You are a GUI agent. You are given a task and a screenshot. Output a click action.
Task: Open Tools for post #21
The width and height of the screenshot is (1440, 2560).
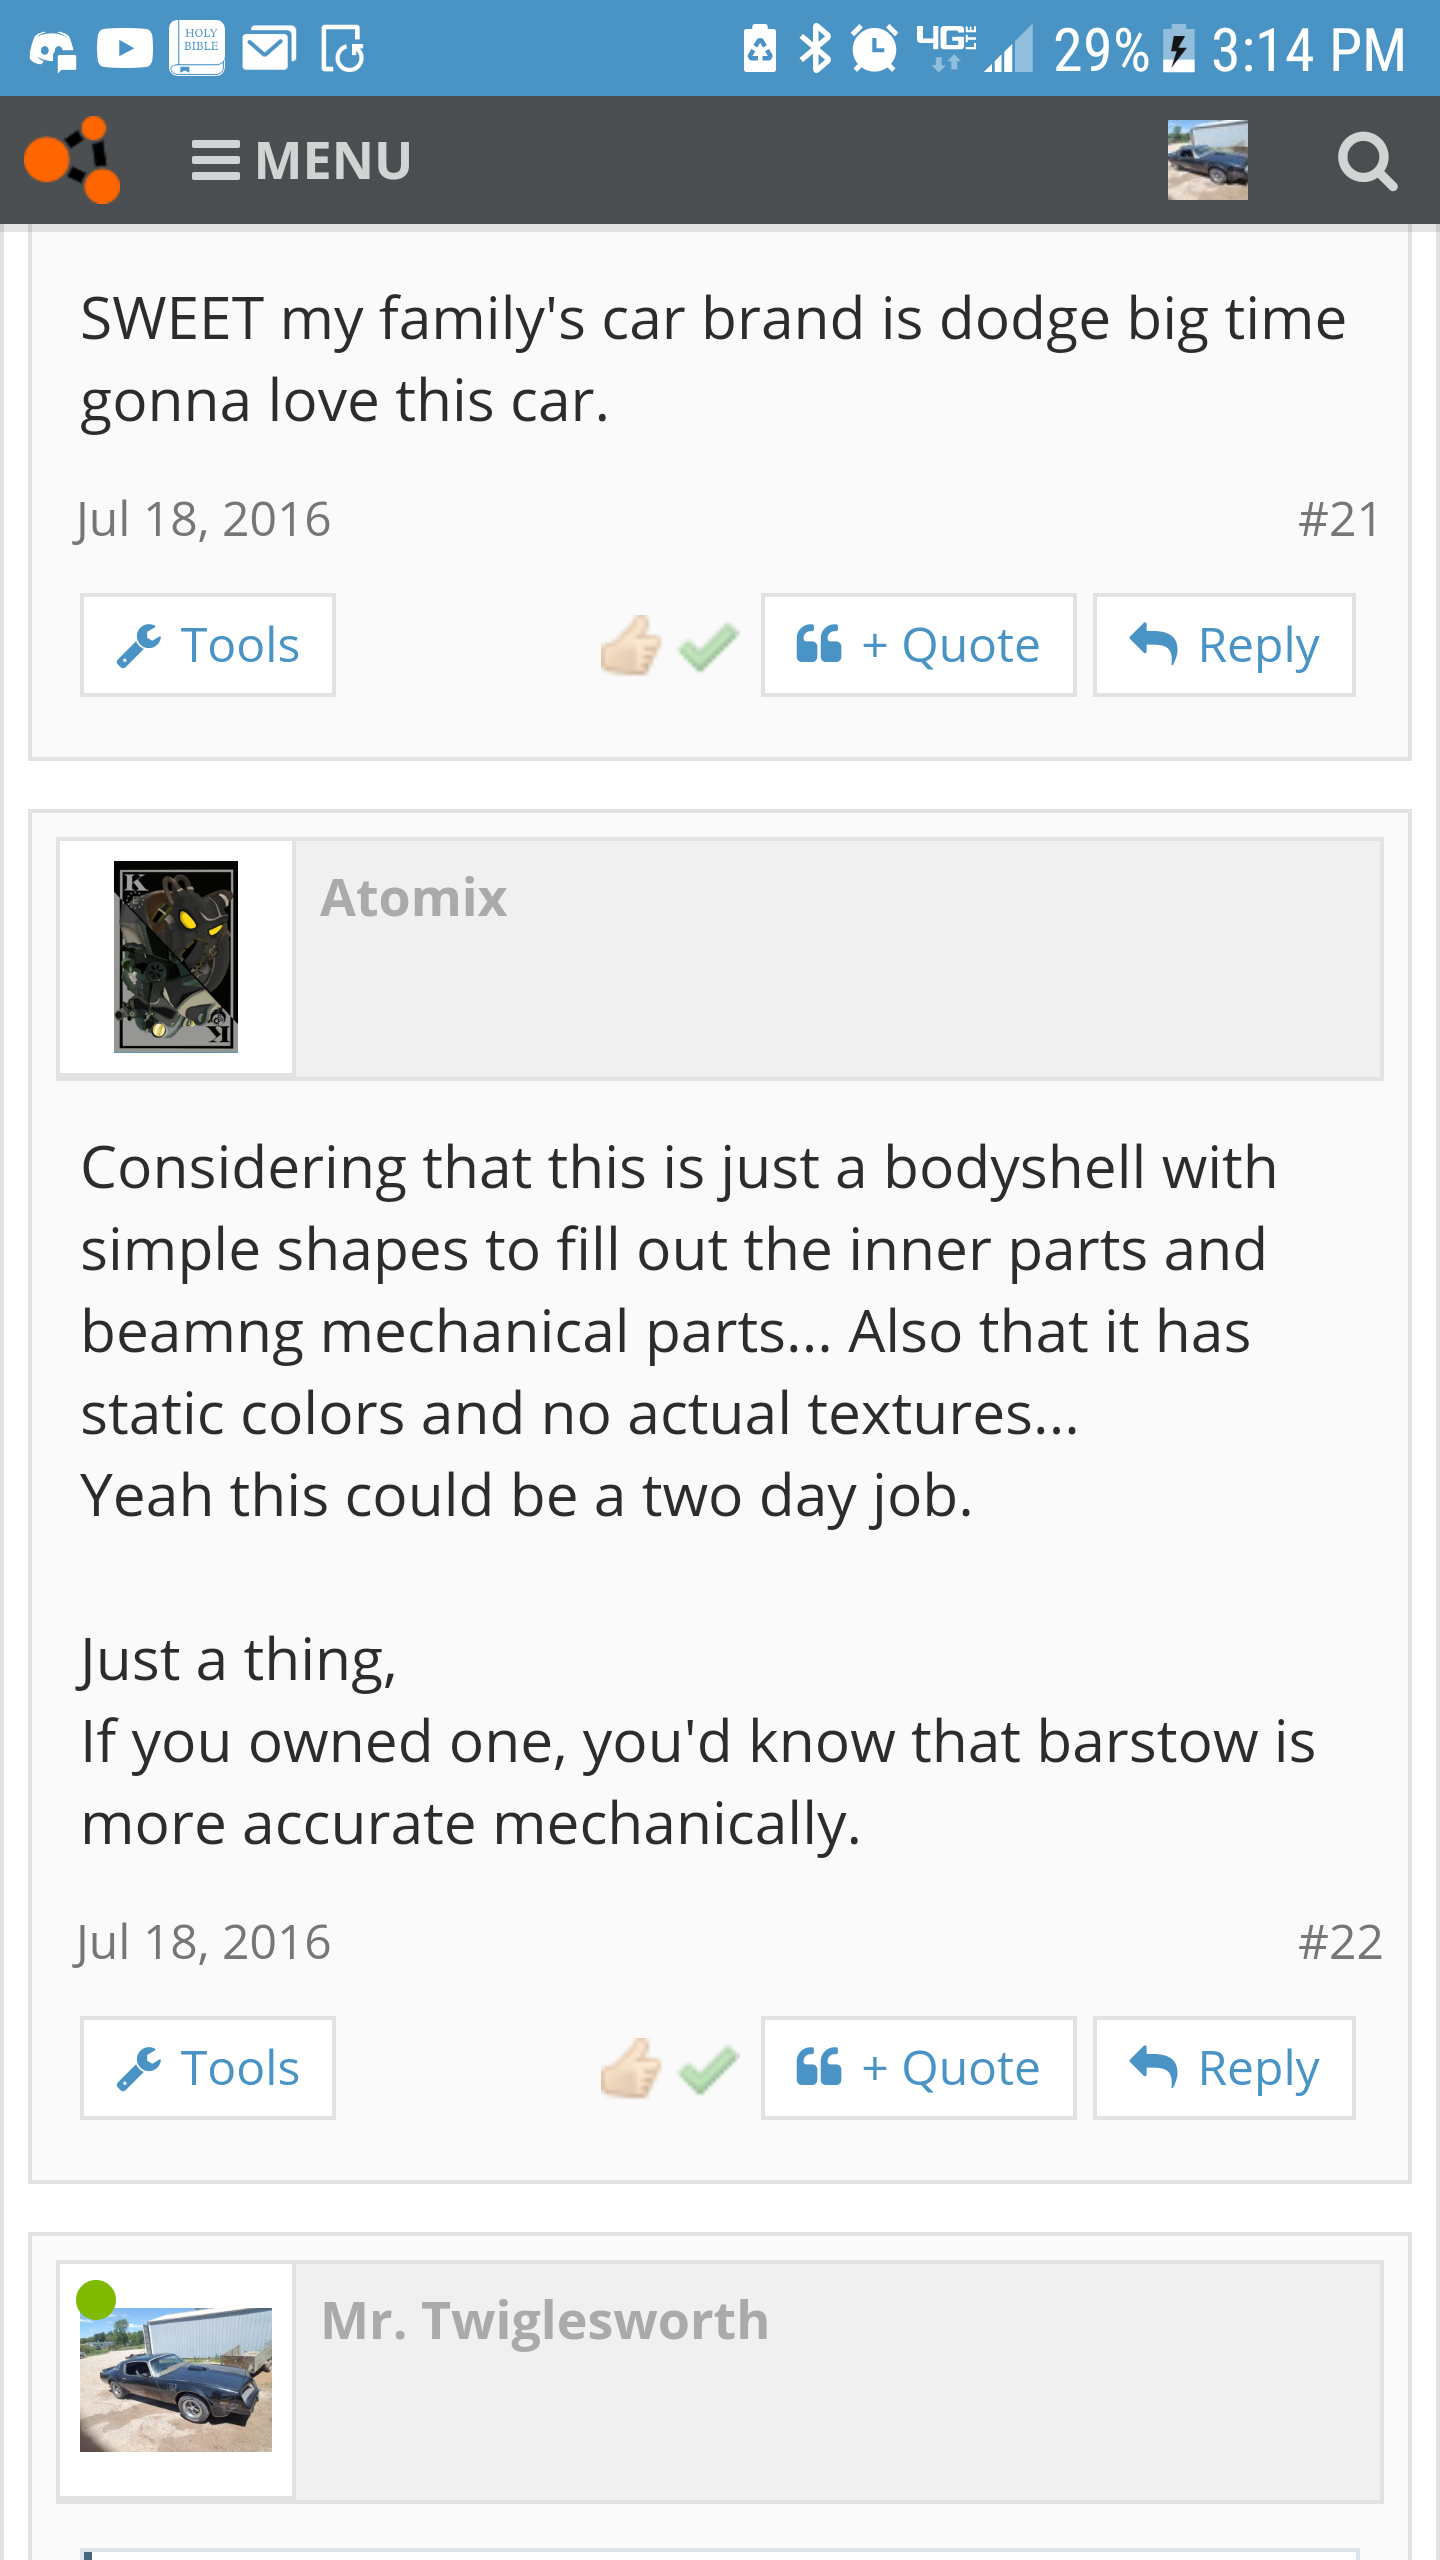tap(208, 645)
